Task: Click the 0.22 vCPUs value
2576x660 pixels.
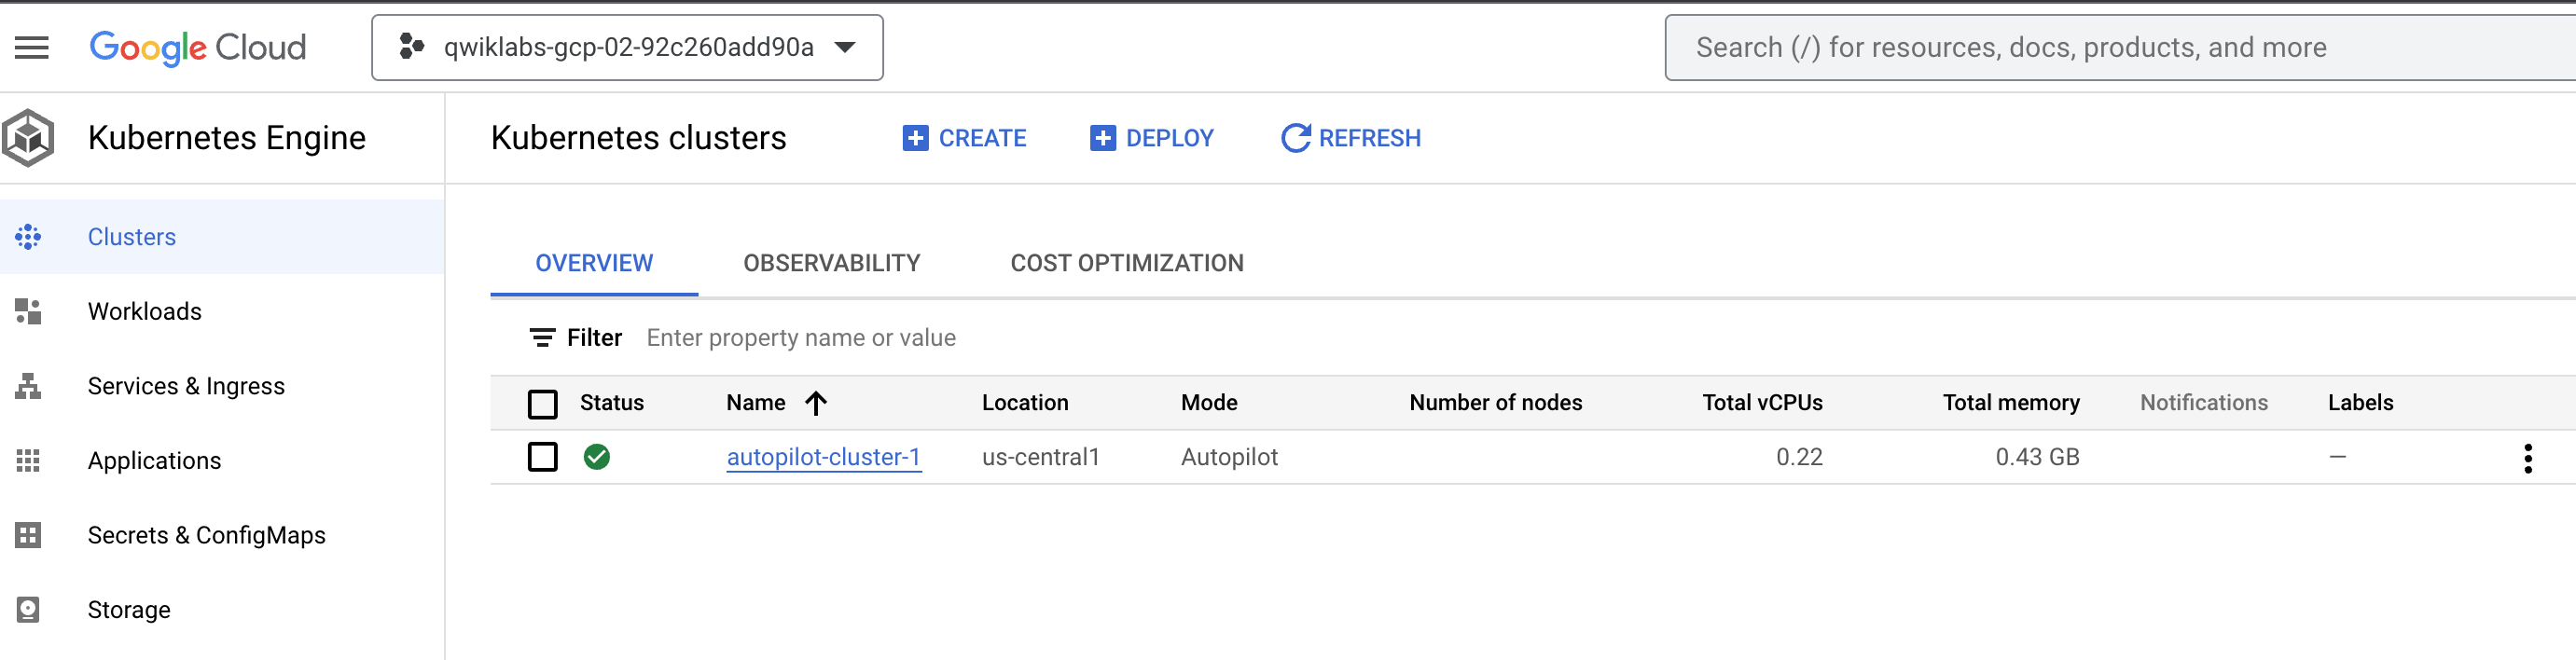Action: pyautogui.click(x=1799, y=457)
